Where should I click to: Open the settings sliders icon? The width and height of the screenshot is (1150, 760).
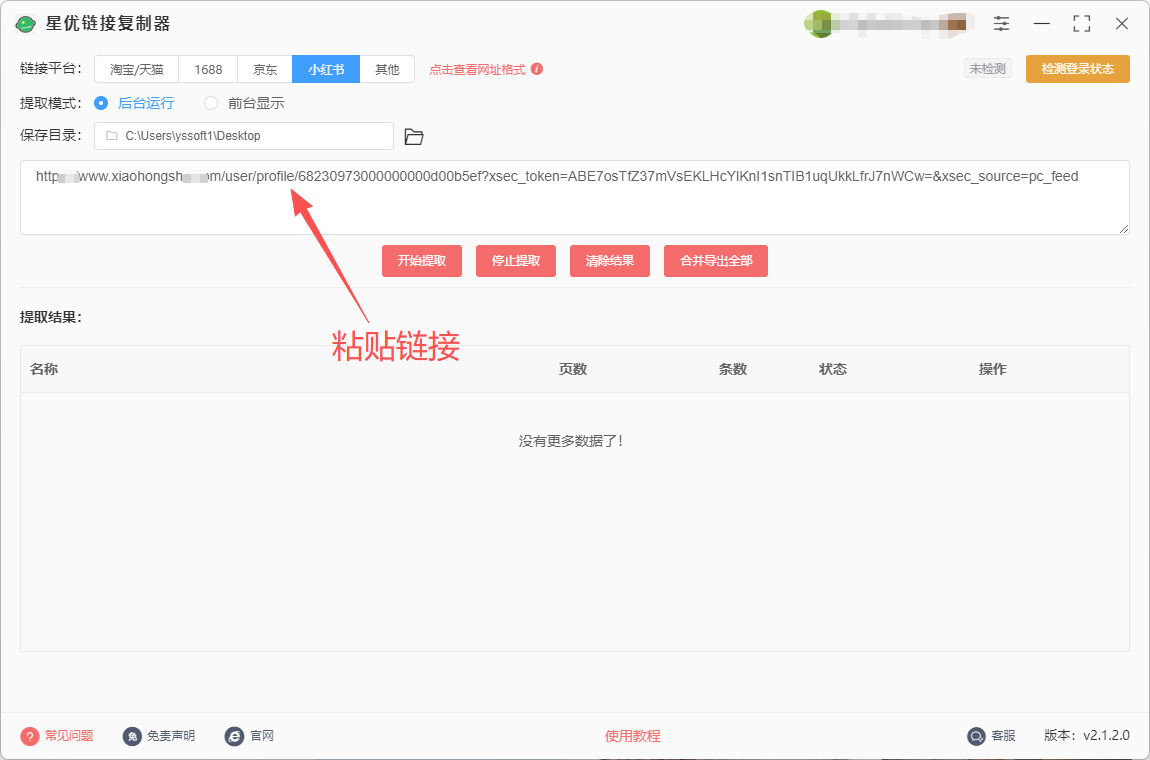1001,23
